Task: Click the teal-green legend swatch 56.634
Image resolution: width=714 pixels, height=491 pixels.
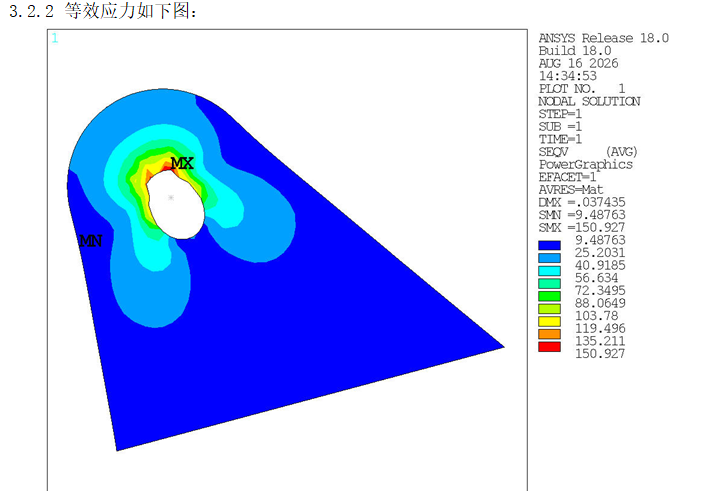Action: coord(549,283)
